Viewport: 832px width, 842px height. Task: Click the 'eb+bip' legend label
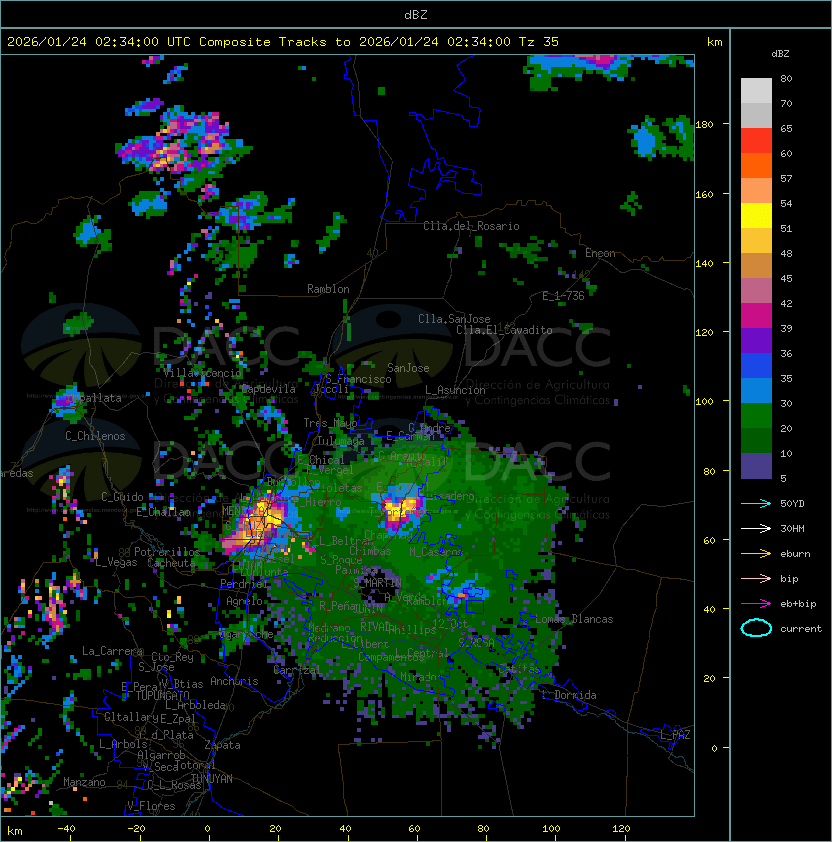[x=798, y=604]
